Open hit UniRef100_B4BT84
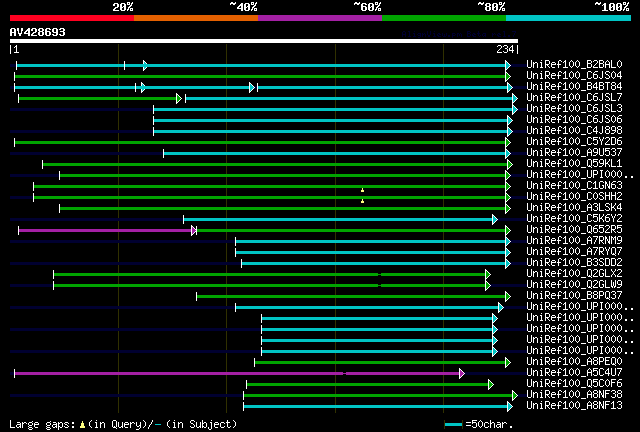Viewport: 640px width, 432px height. (x=574, y=87)
